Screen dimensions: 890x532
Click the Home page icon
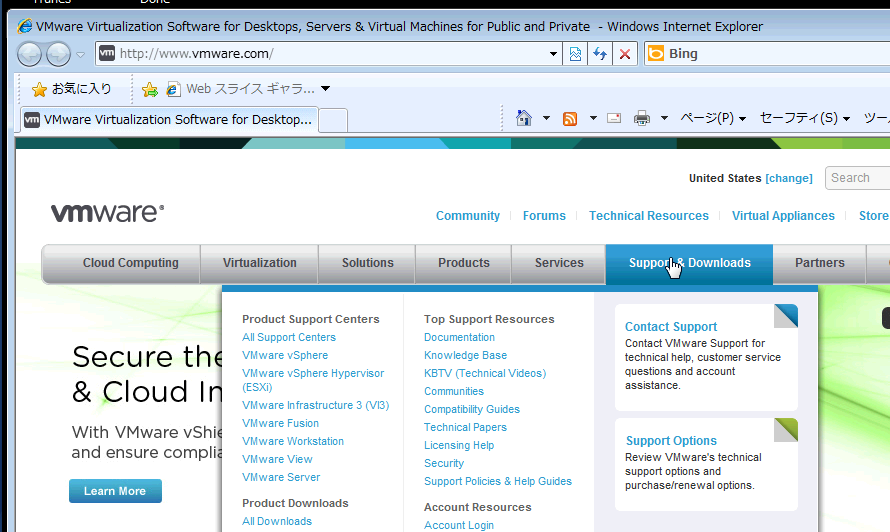point(524,118)
